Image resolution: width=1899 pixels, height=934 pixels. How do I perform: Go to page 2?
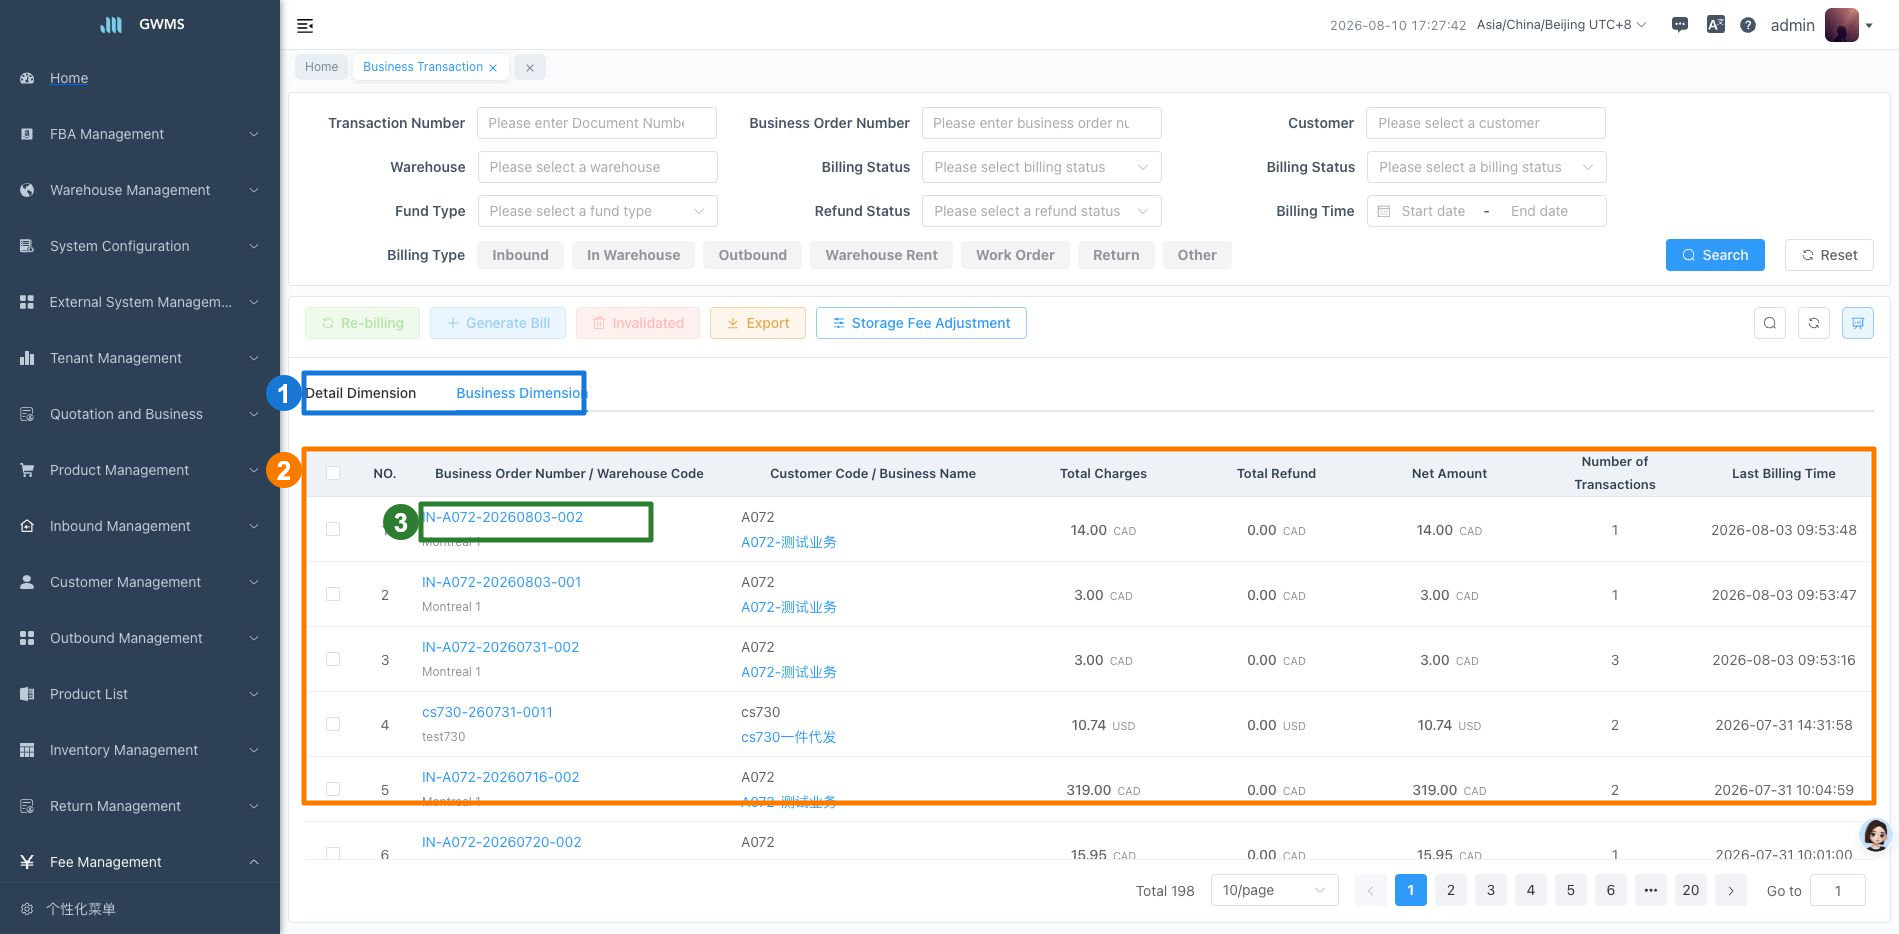(x=1451, y=890)
